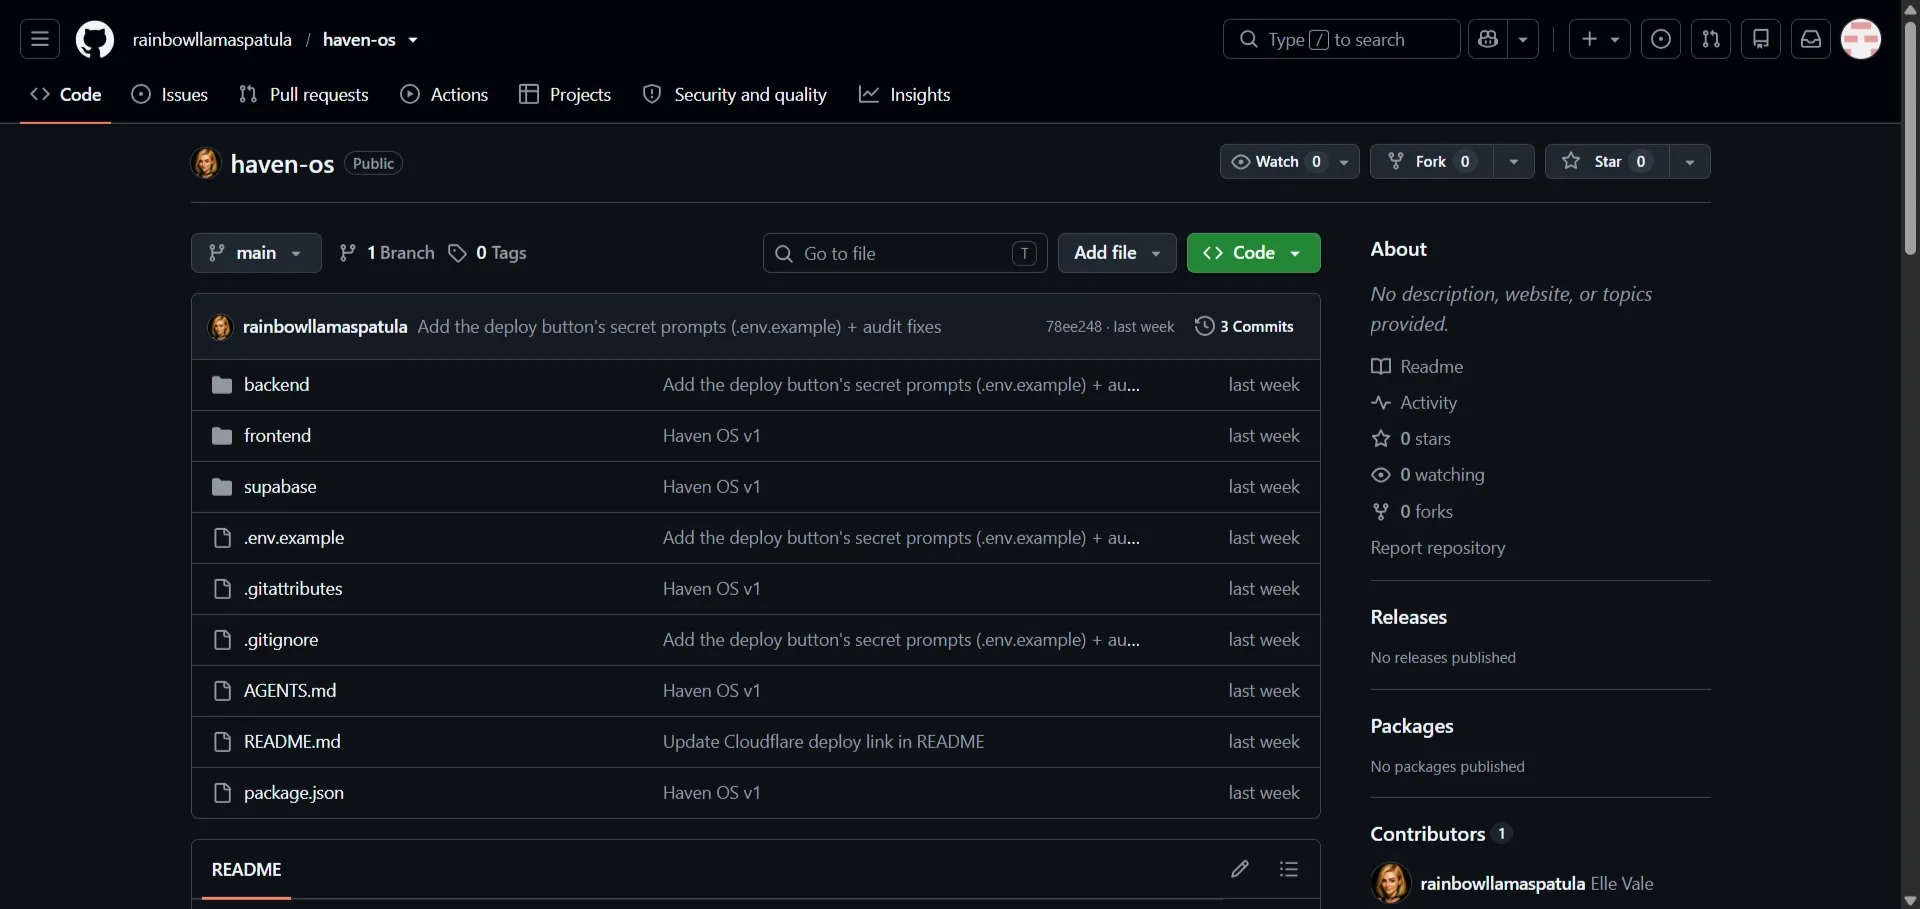Screen dimensions: 1920x909
Task: View the 0 forks link
Action: (x=1412, y=512)
